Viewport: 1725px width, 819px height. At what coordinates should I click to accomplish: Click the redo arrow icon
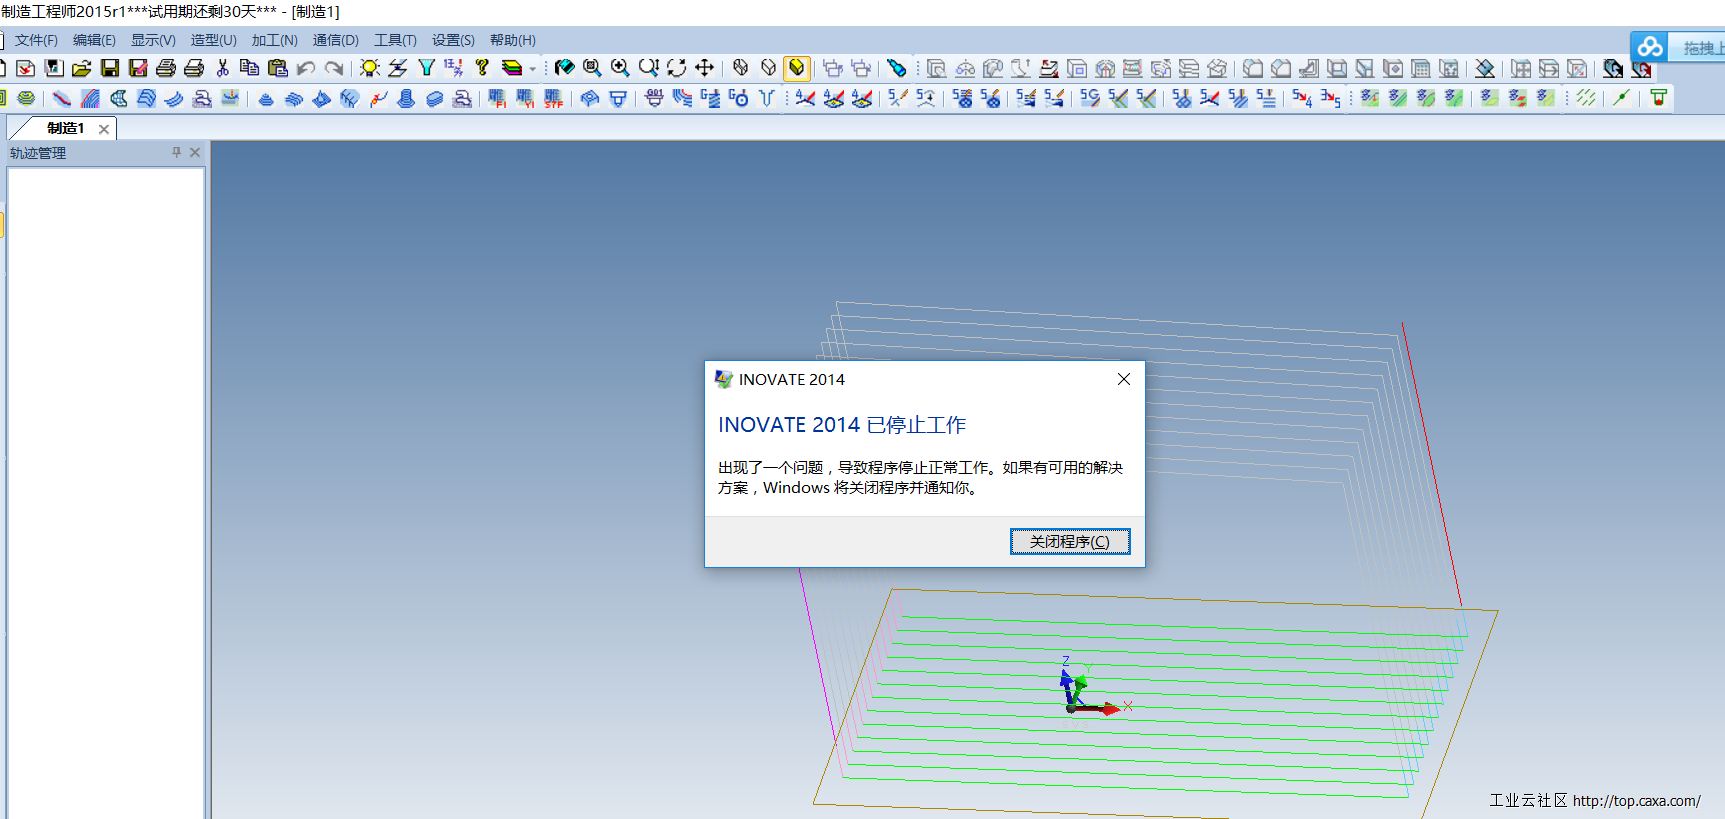(x=334, y=68)
